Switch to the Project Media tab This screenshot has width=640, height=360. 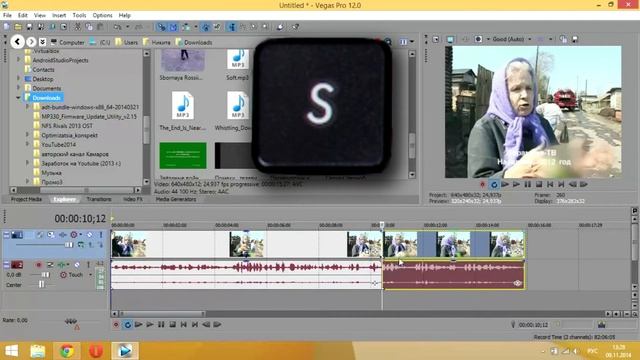(26, 199)
